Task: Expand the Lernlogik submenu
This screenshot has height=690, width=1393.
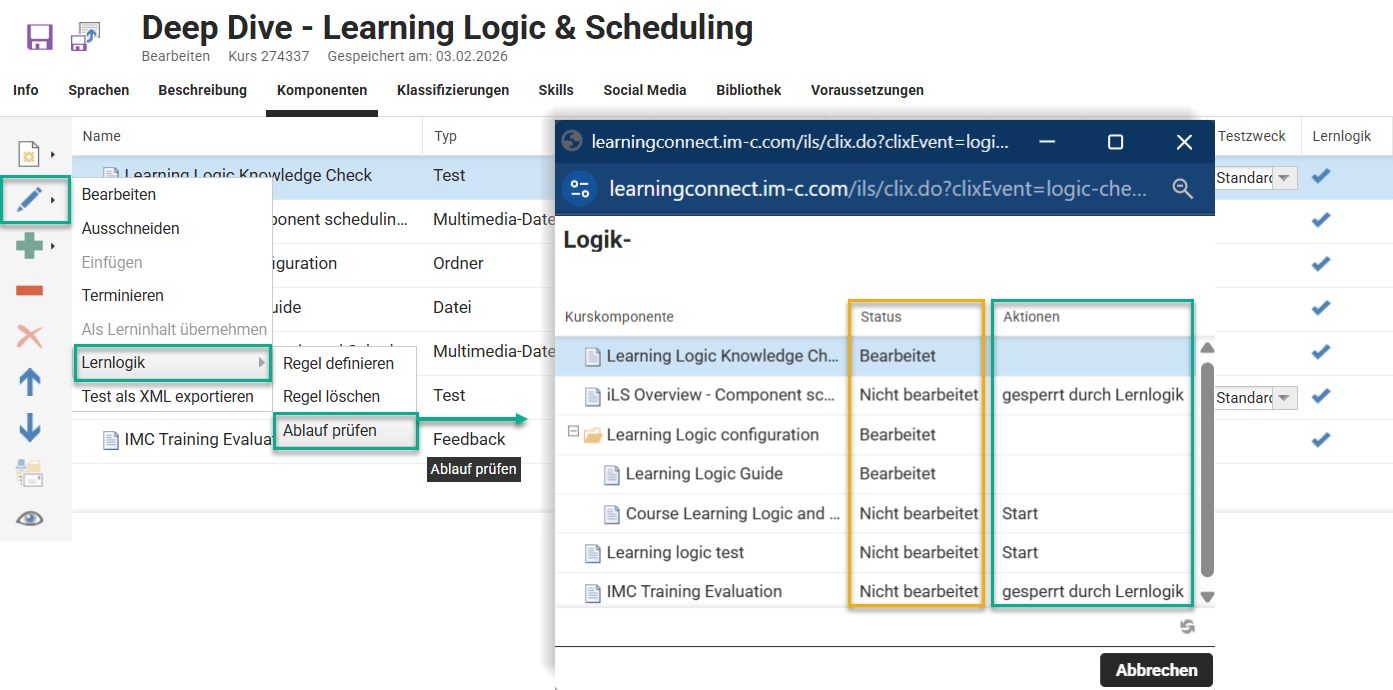Action: pyautogui.click(x=173, y=362)
